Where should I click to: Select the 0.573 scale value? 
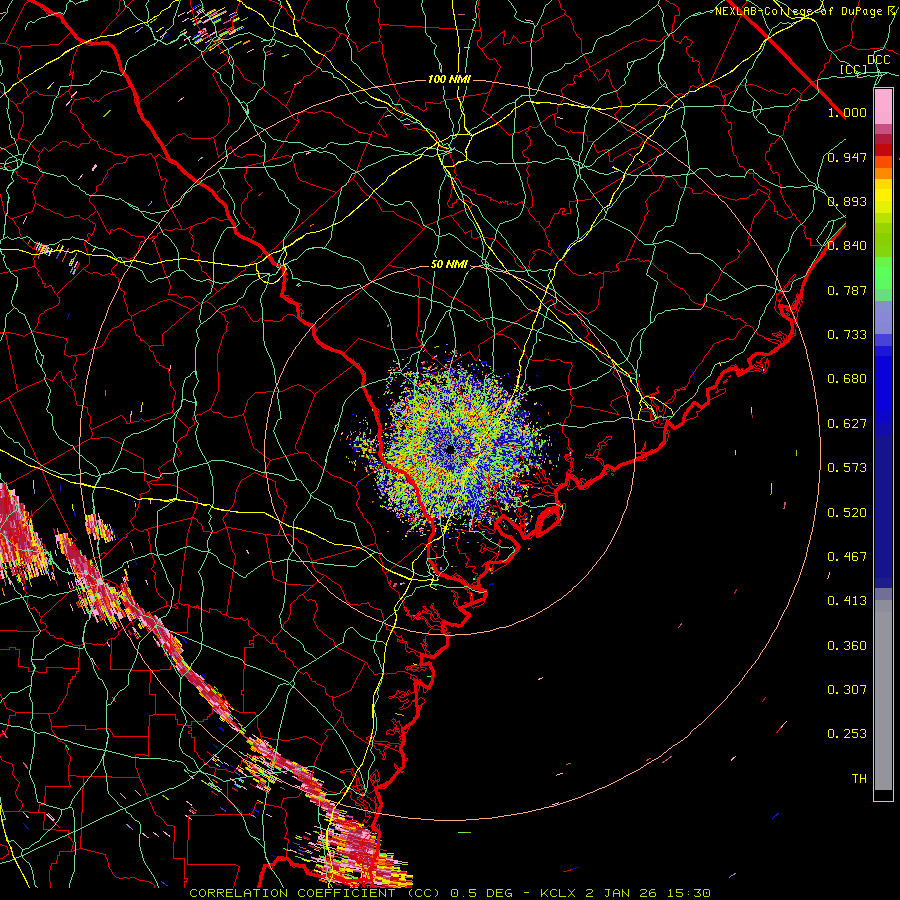847,468
